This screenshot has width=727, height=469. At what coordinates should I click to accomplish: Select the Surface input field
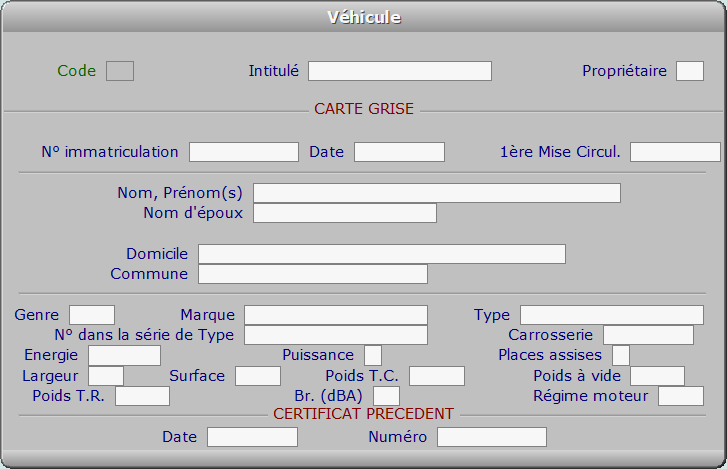click(x=258, y=376)
